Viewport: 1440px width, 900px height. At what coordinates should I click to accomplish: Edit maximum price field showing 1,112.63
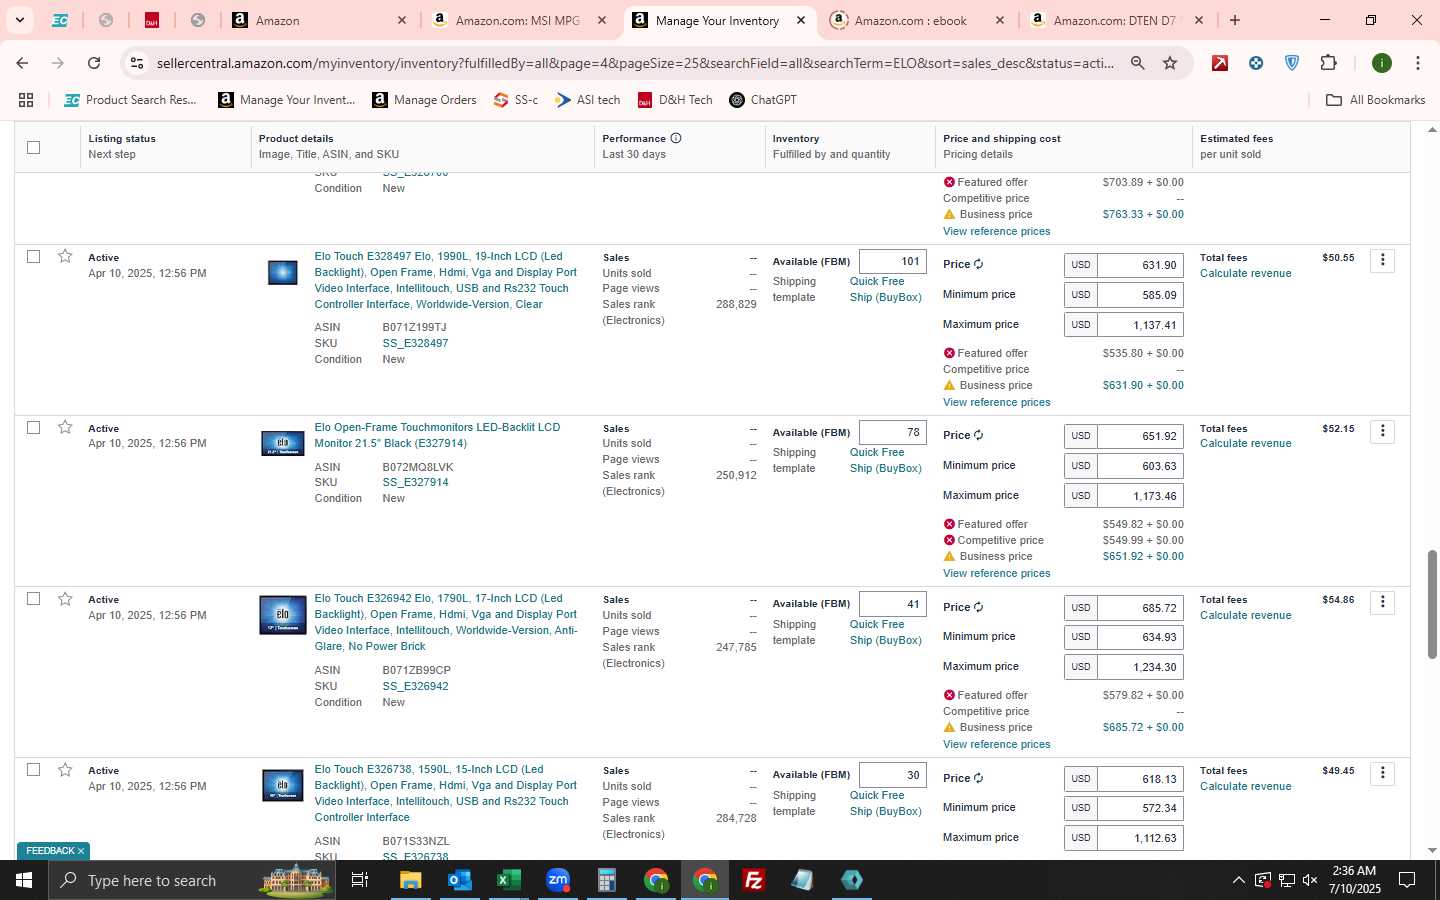[1140, 838]
